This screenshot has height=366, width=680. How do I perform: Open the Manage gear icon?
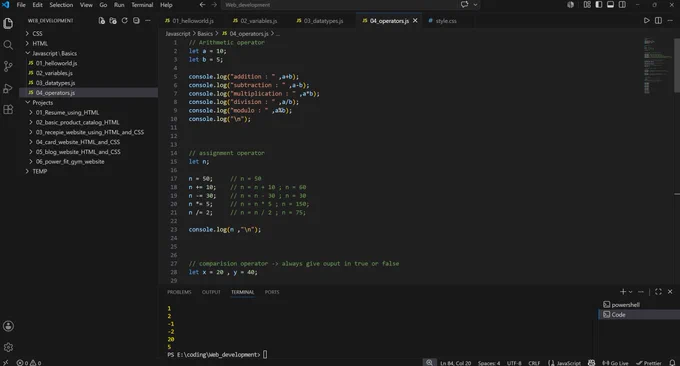click(8, 347)
